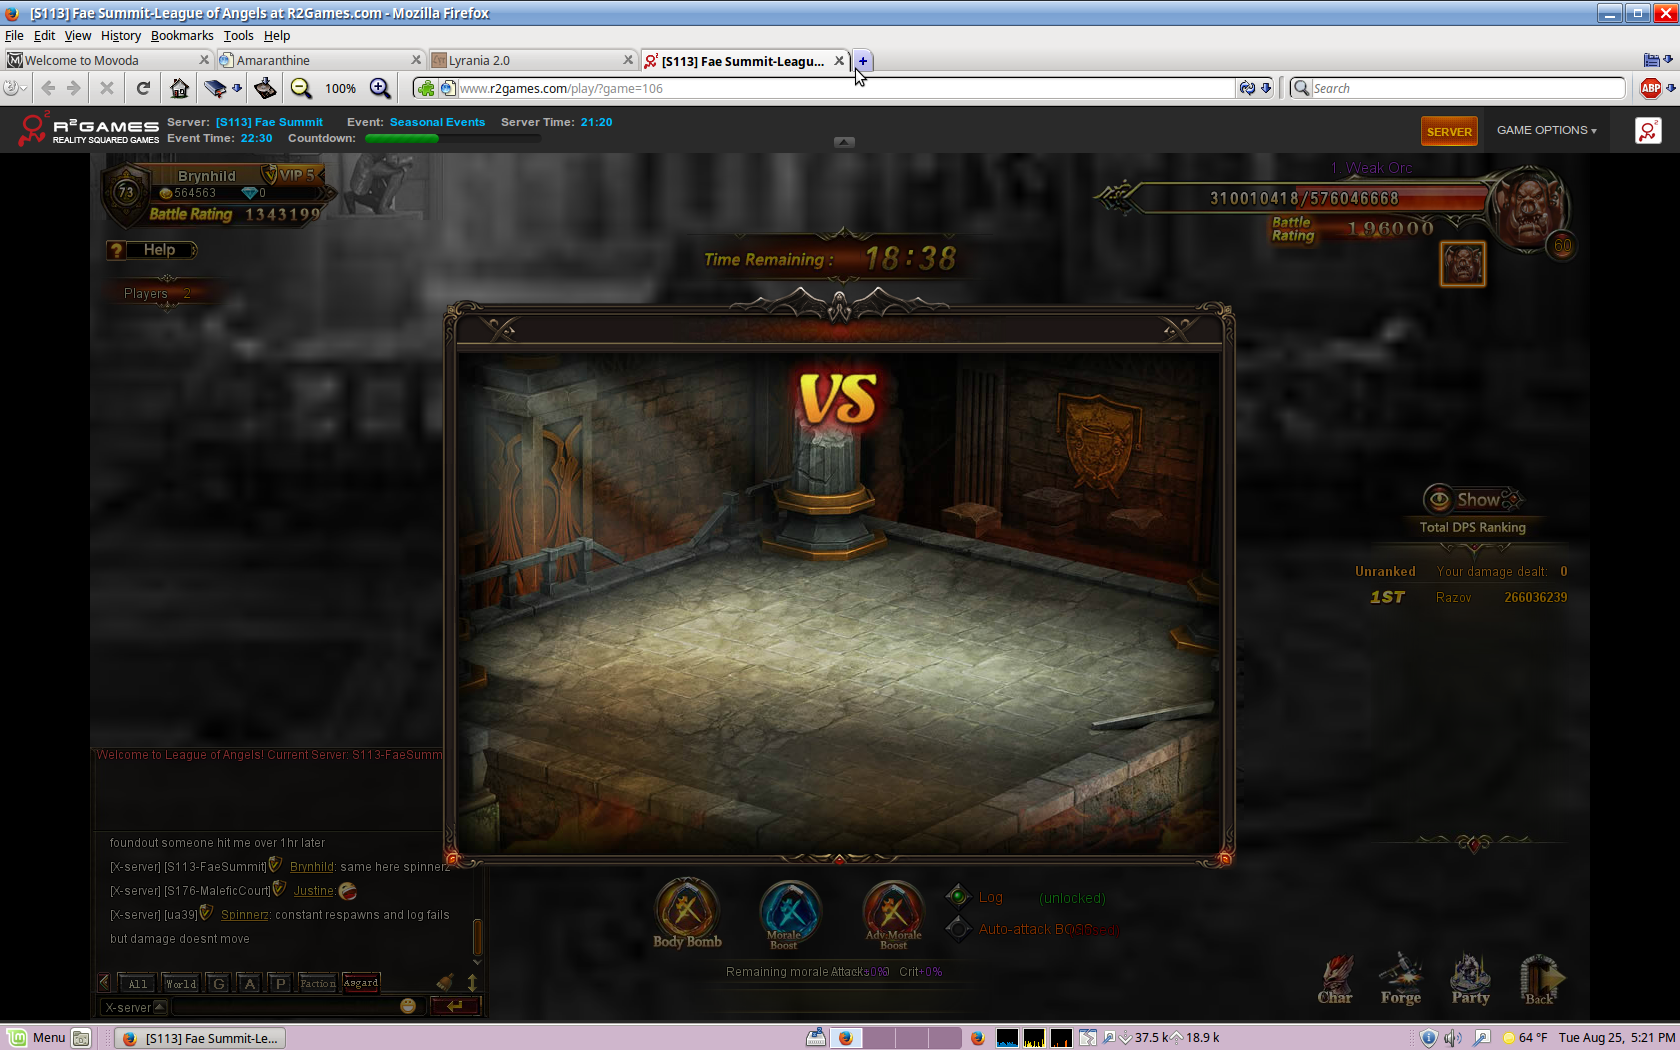The width and height of the screenshot is (1680, 1050).
Task: Toggle the Log option indicator
Action: pos(958,896)
